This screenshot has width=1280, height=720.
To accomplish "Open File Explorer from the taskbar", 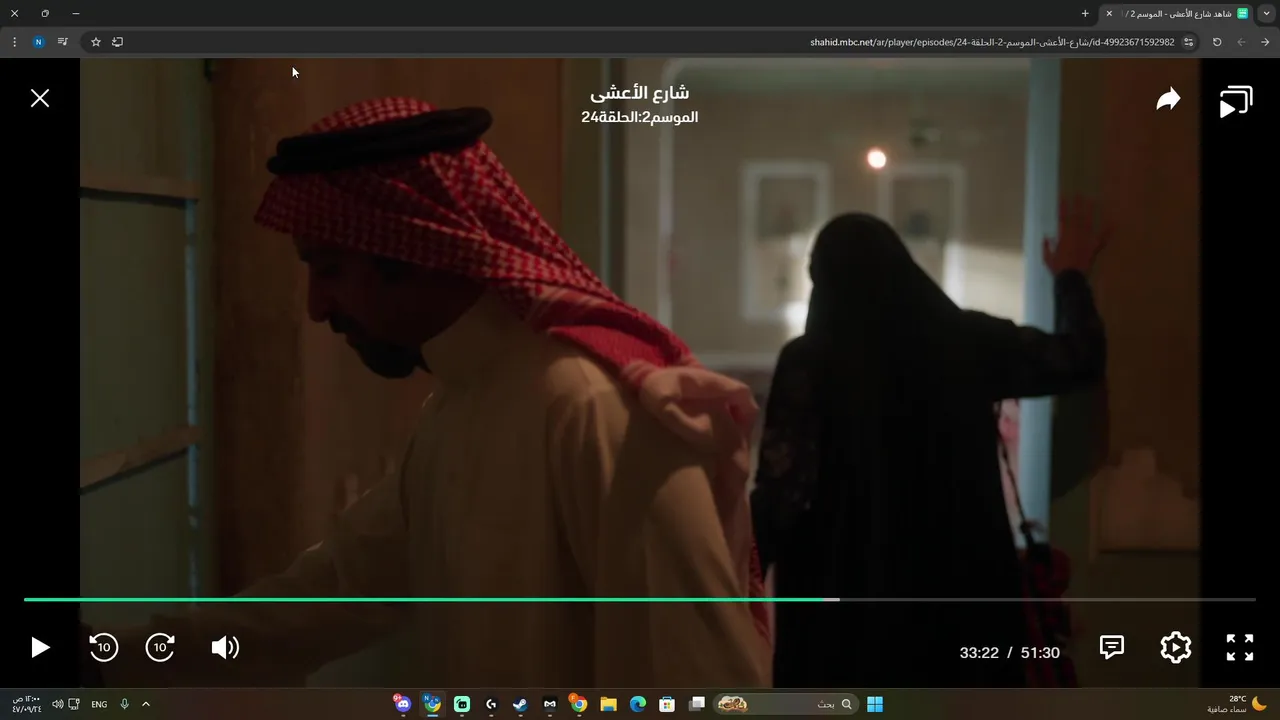I will 608,704.
